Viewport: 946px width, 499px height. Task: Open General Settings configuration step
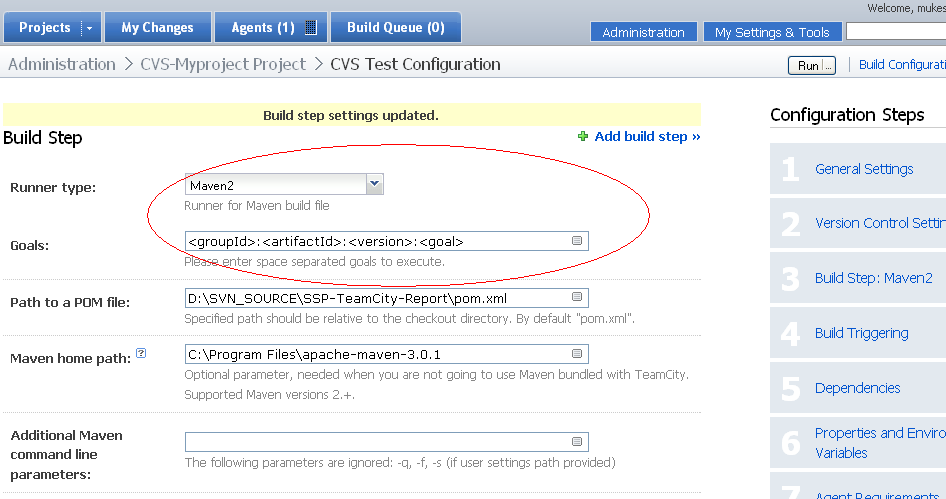pyautogui.click(x=864, y=169)
